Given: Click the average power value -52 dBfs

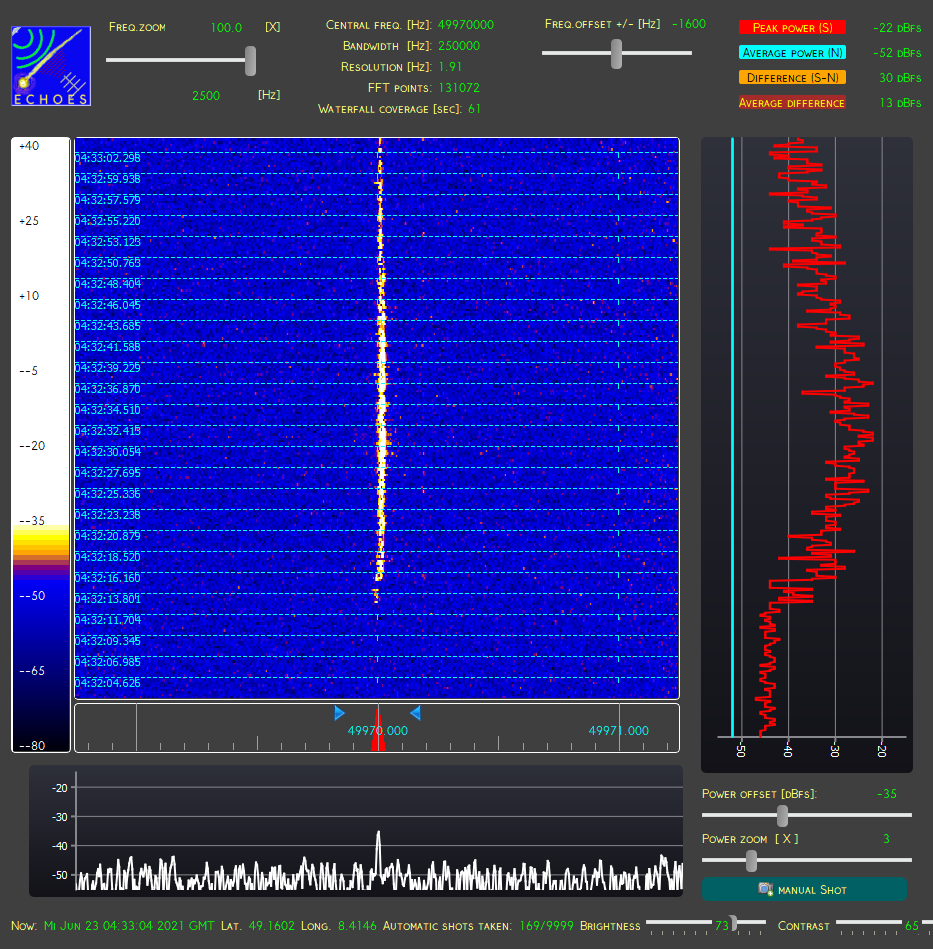Looking at the screenshot, I should tap(897, 53).
